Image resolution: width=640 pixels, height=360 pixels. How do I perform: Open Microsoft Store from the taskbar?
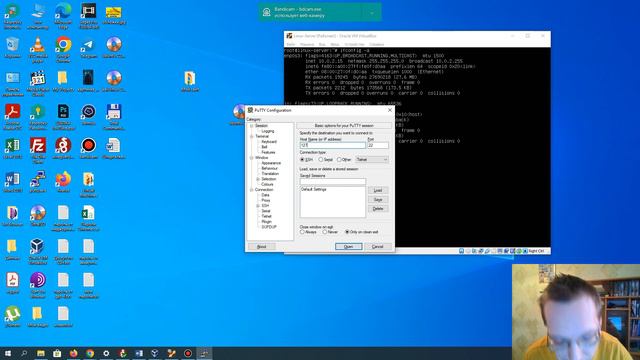57,353
